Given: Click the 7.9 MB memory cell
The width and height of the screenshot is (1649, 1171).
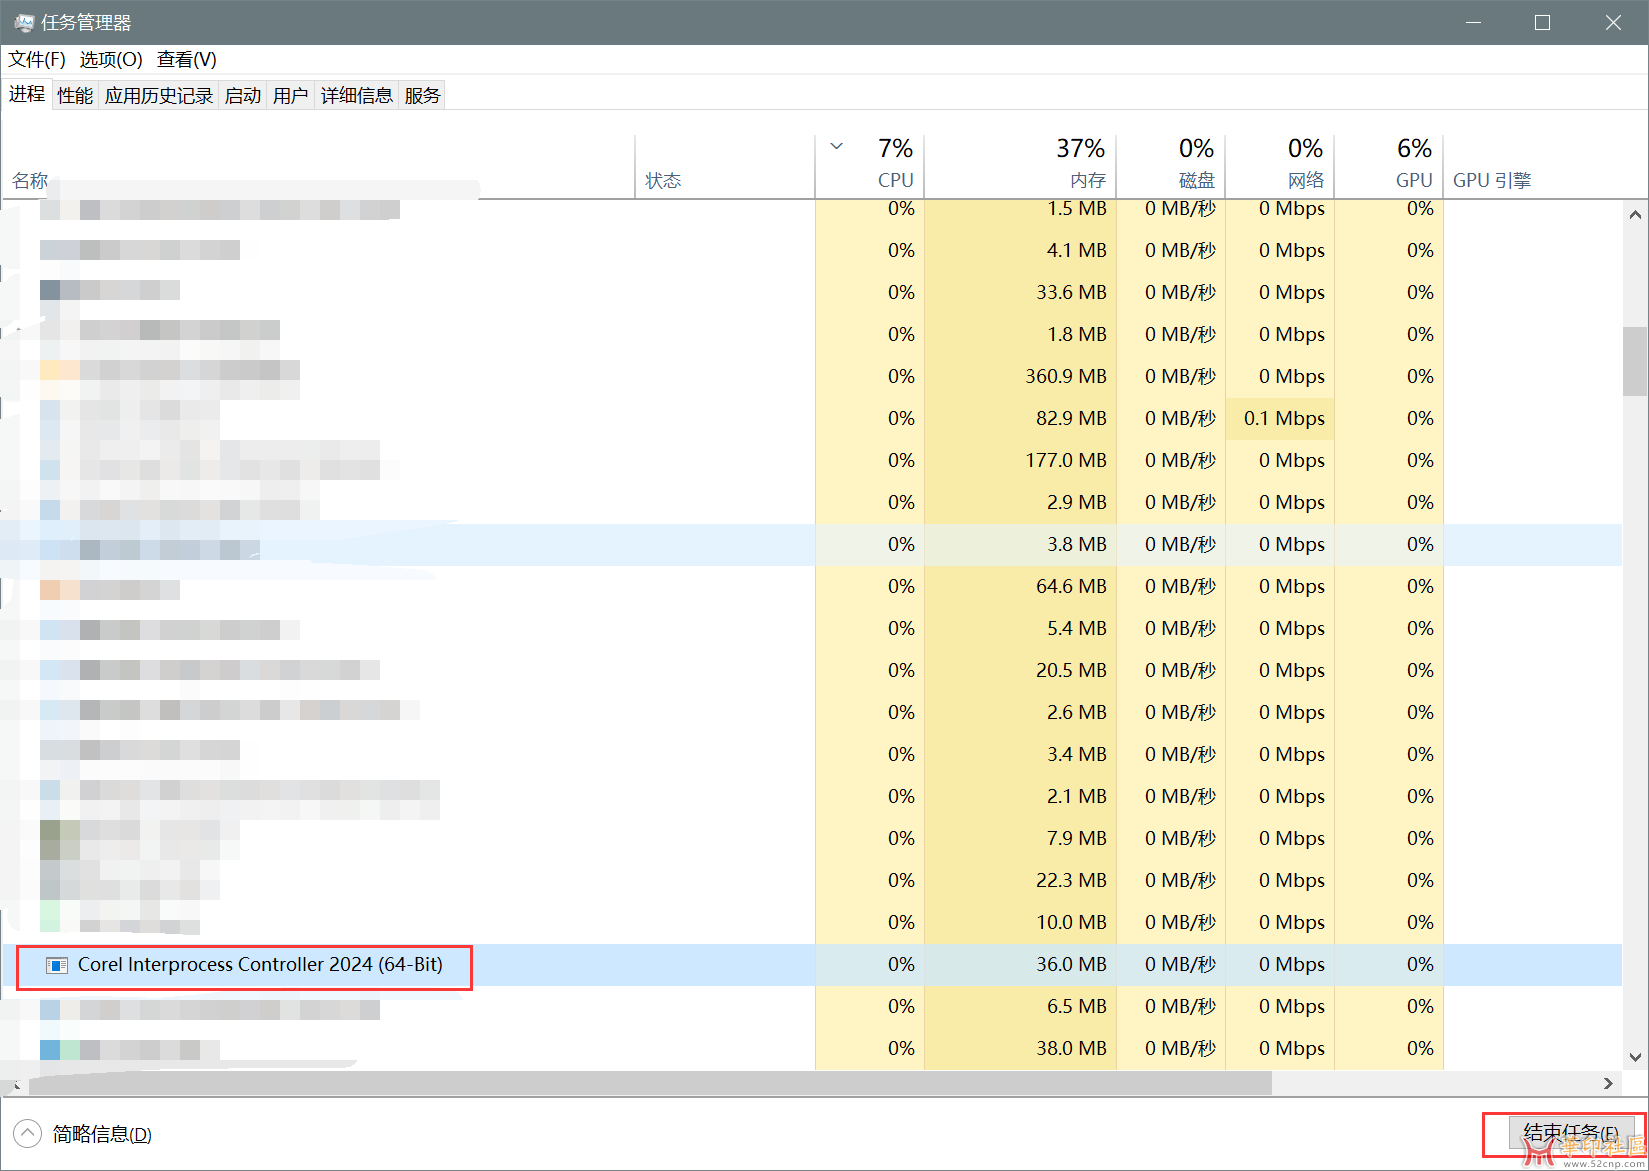Looking at the screenshot, I should tap(1020, 839).
